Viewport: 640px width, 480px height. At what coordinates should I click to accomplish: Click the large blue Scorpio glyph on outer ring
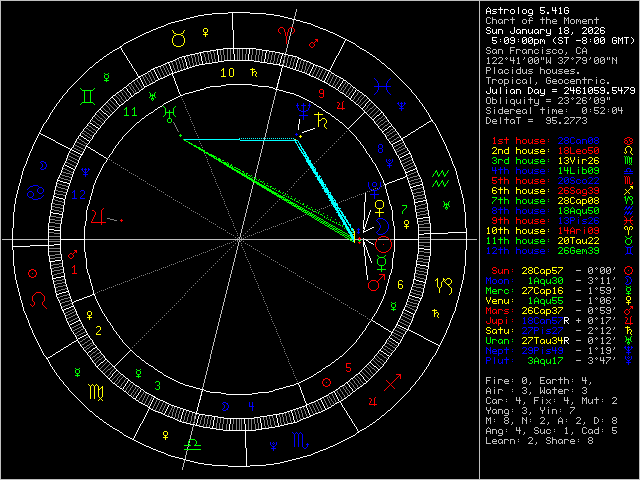click(301, 440)
